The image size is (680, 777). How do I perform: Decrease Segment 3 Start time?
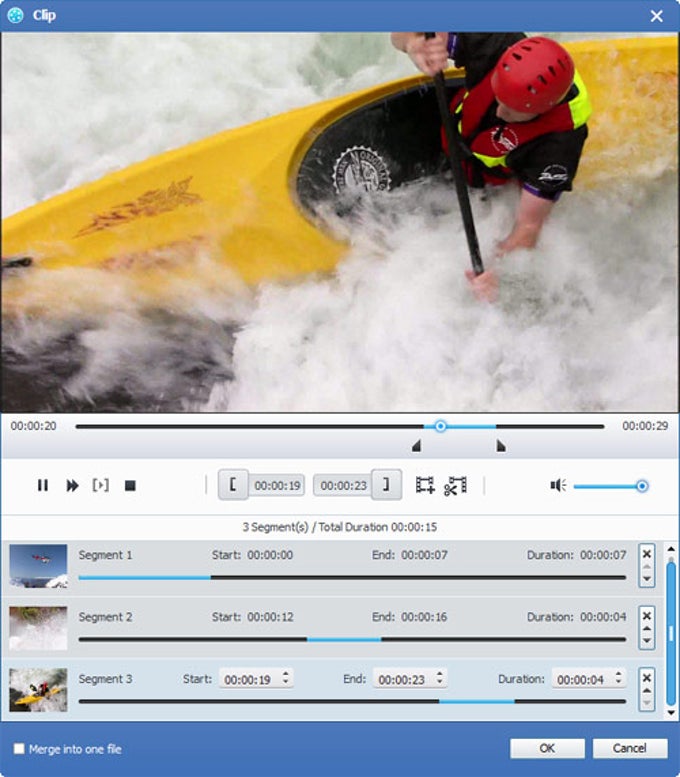tap(285, 683)
